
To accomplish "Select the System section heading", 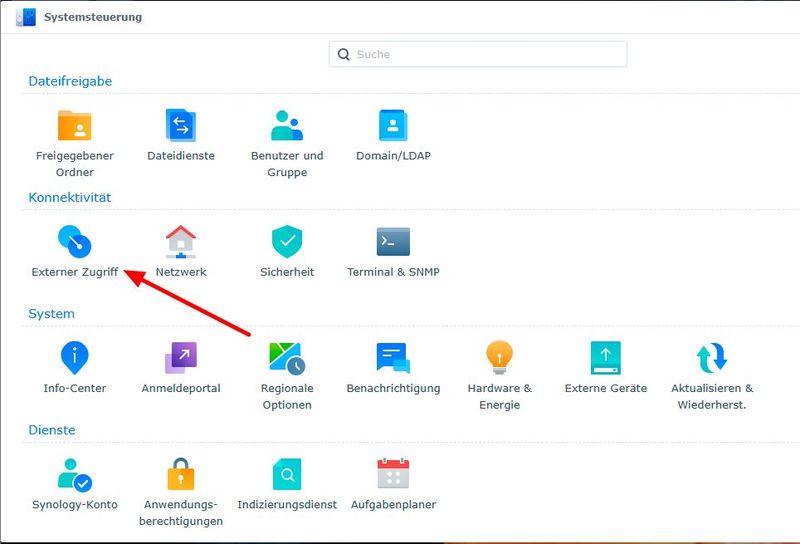I will [51, 314].
